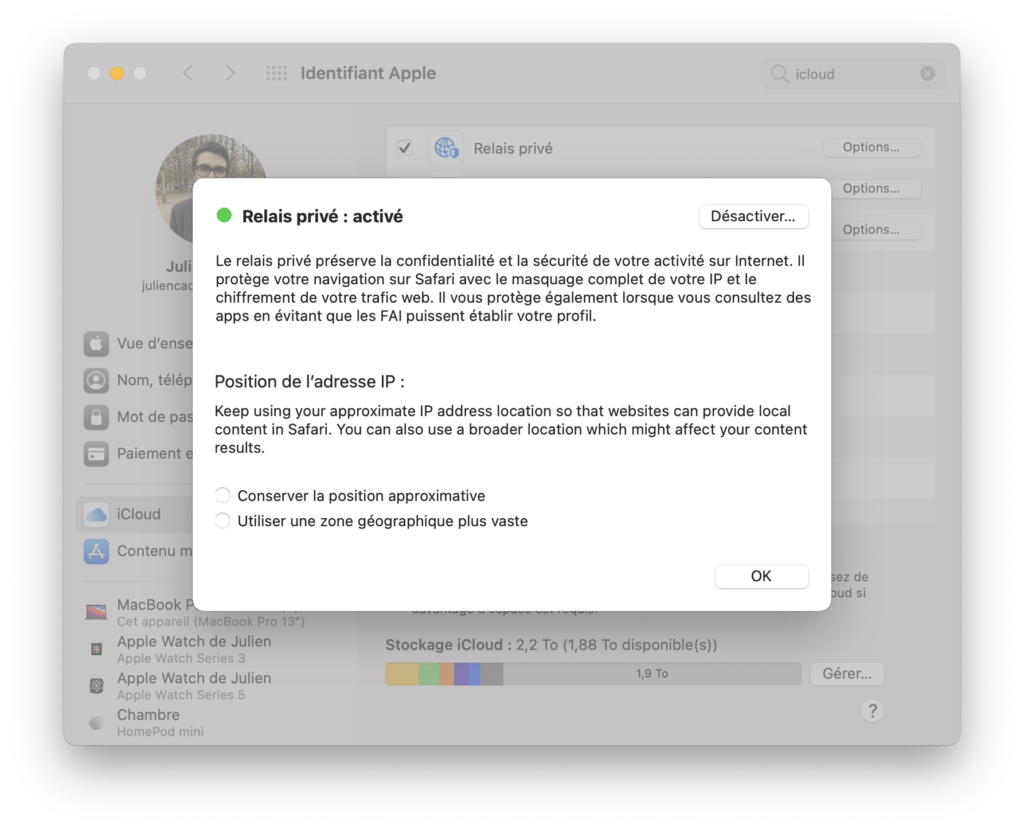Confirm the dialog with OK
This screenshot has height=830, width=1024.
point(761,576)
